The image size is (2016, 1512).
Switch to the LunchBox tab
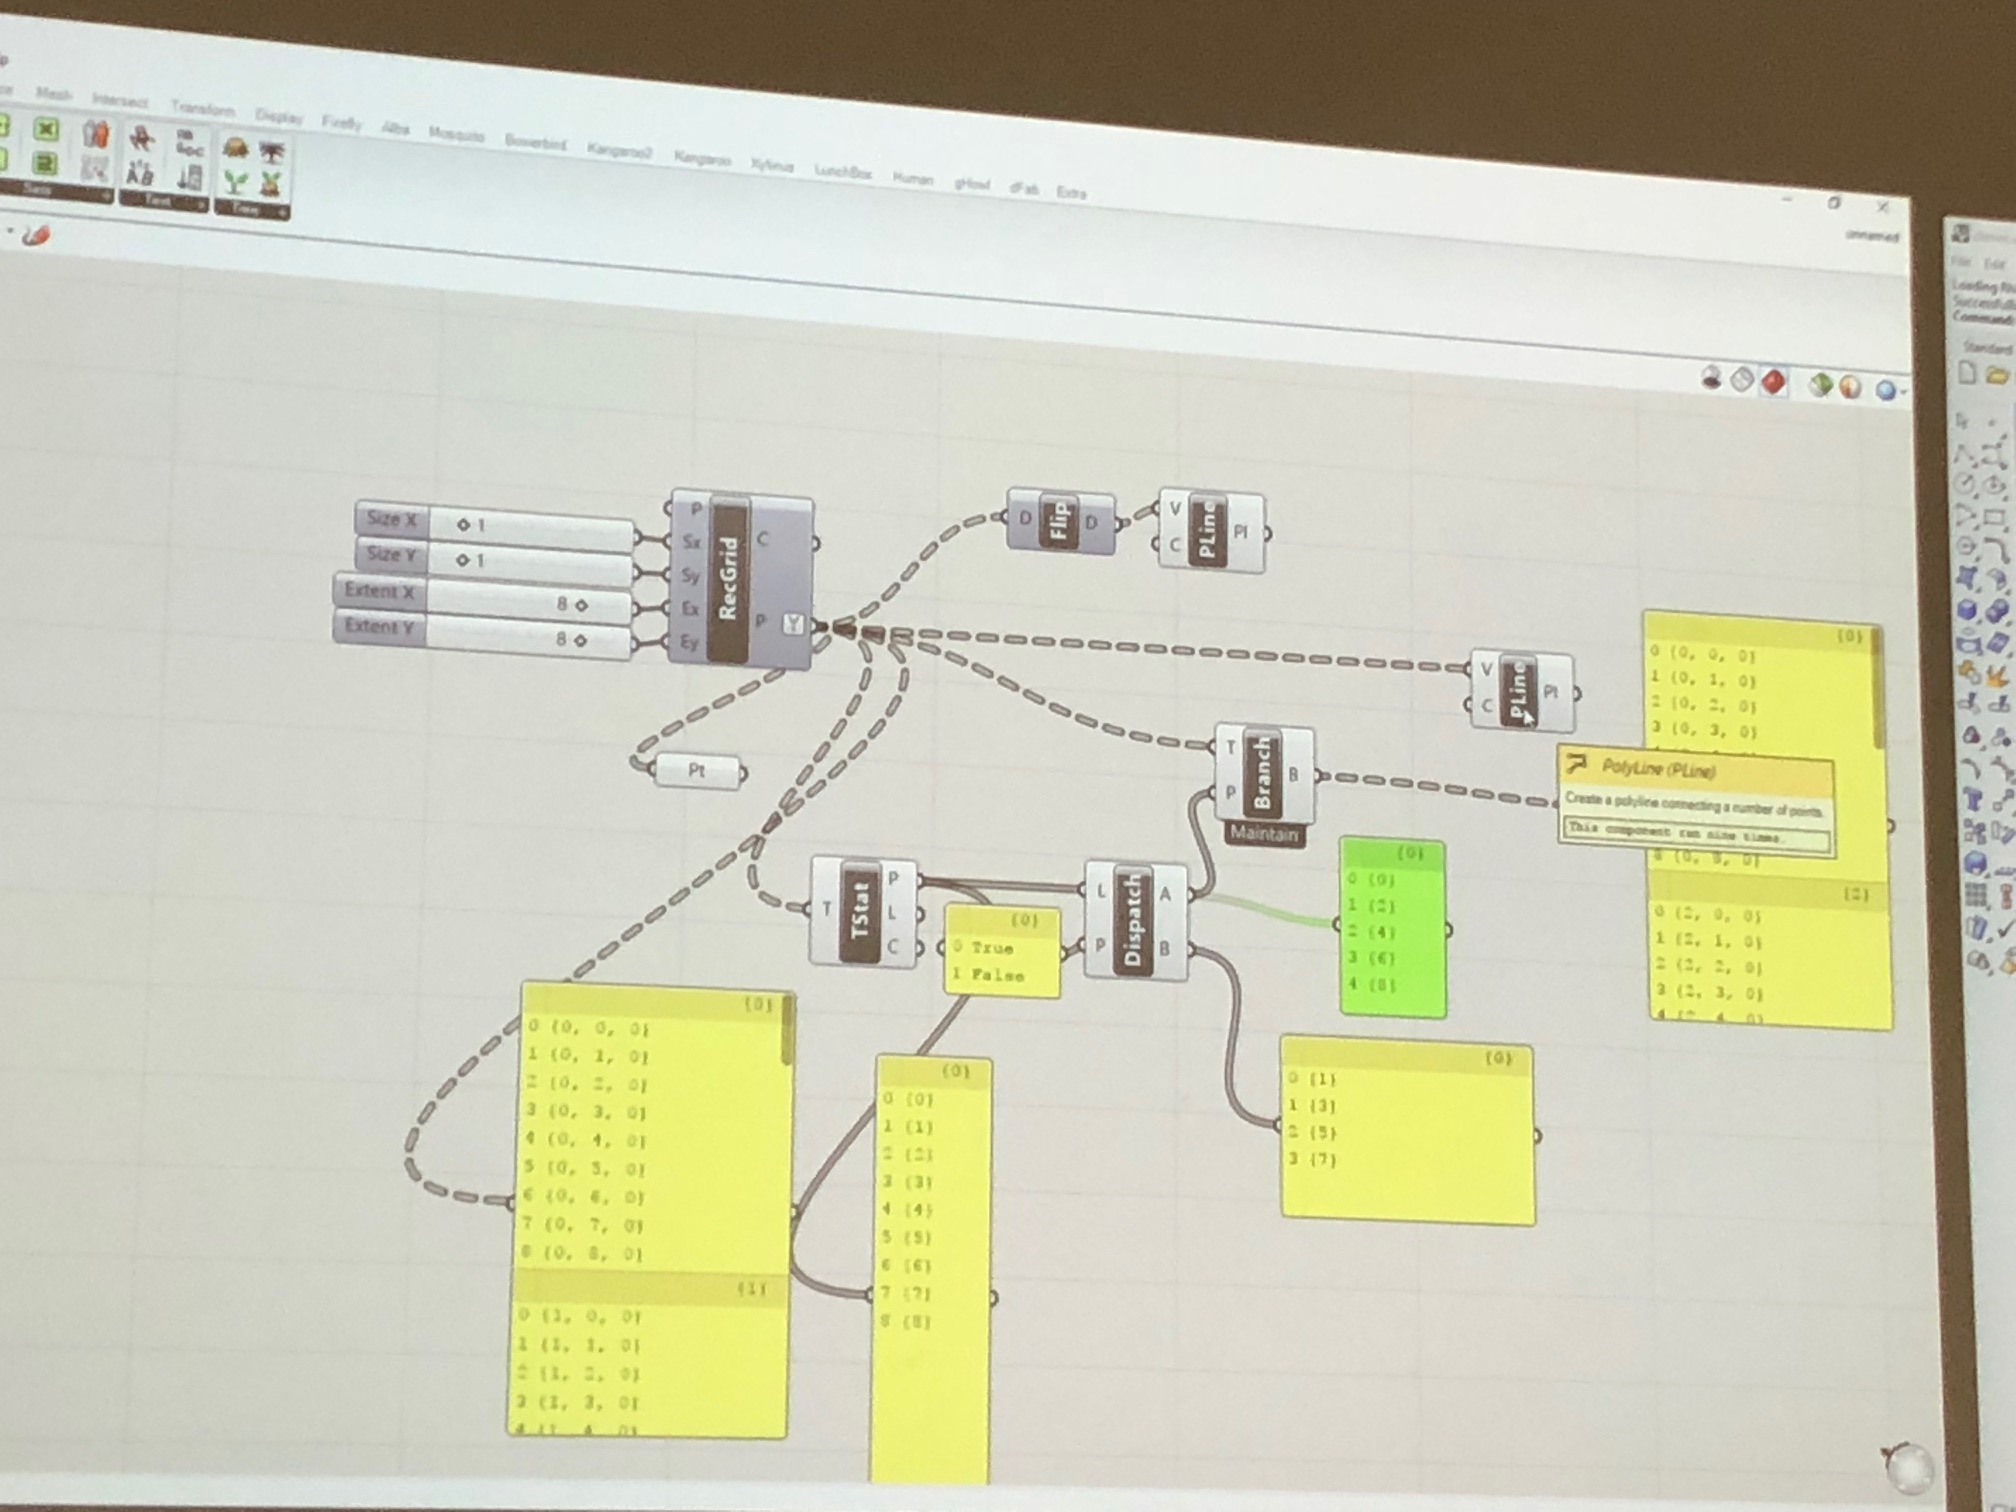[x=842, y=172]
